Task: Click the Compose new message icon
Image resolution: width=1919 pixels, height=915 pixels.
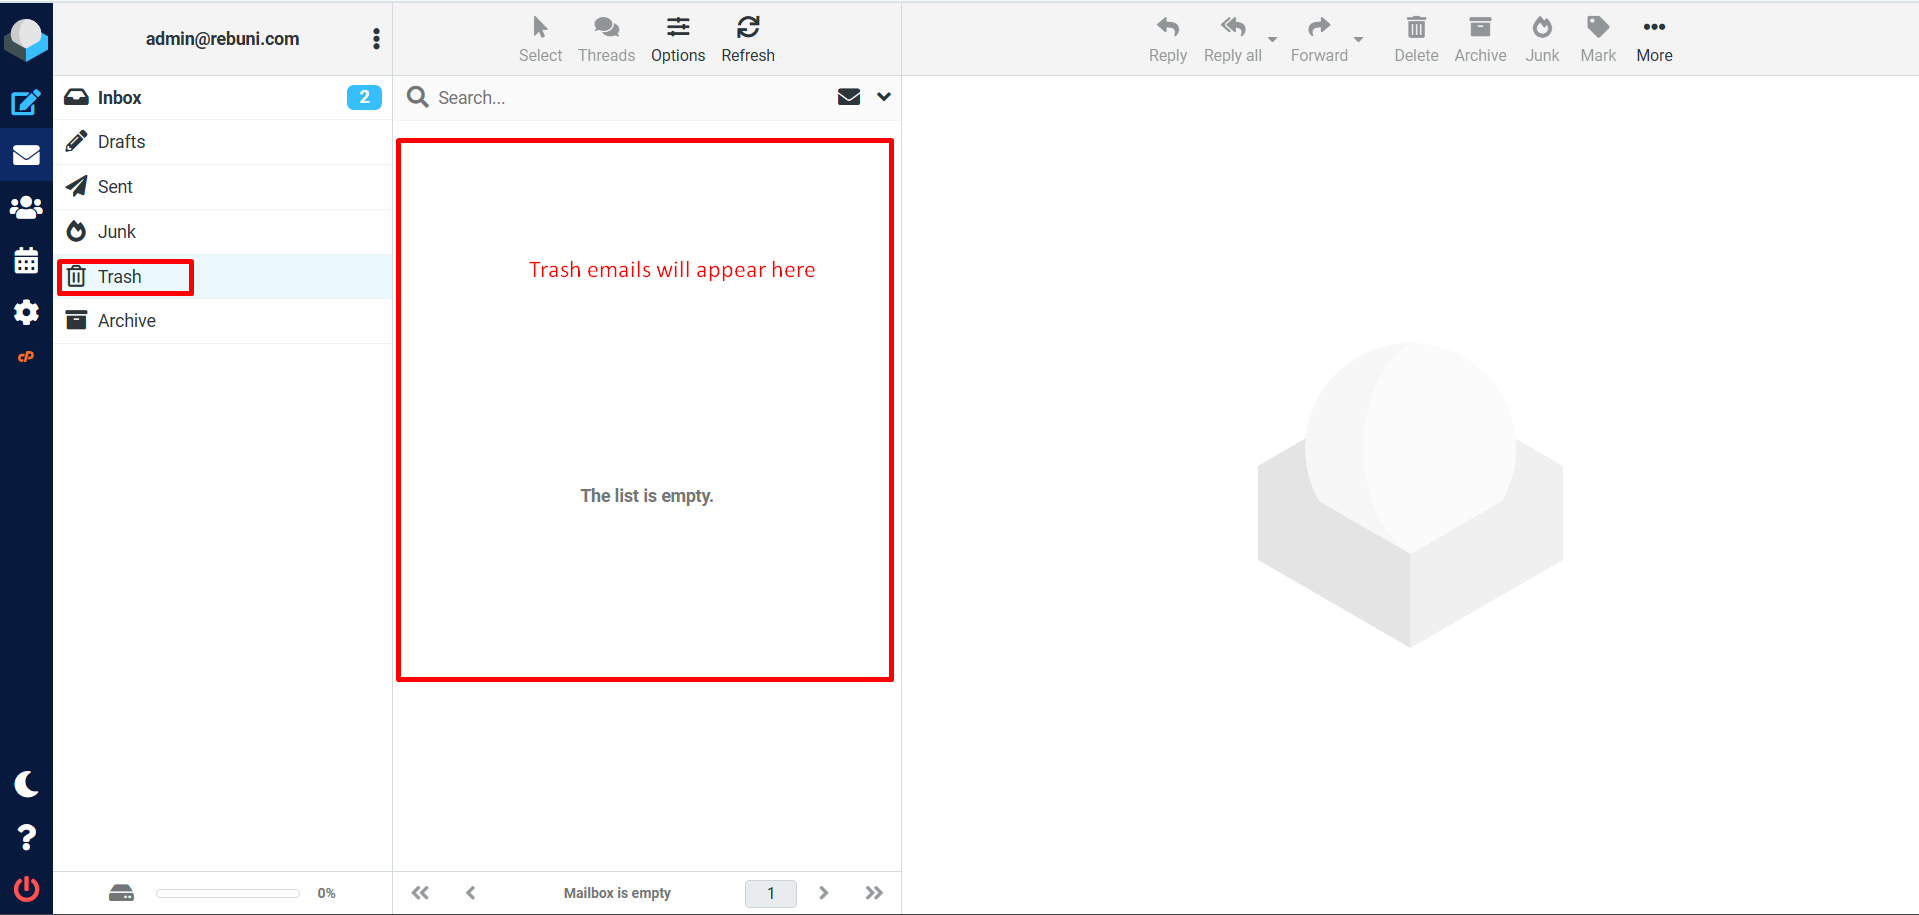Action: tap(26, 102)
